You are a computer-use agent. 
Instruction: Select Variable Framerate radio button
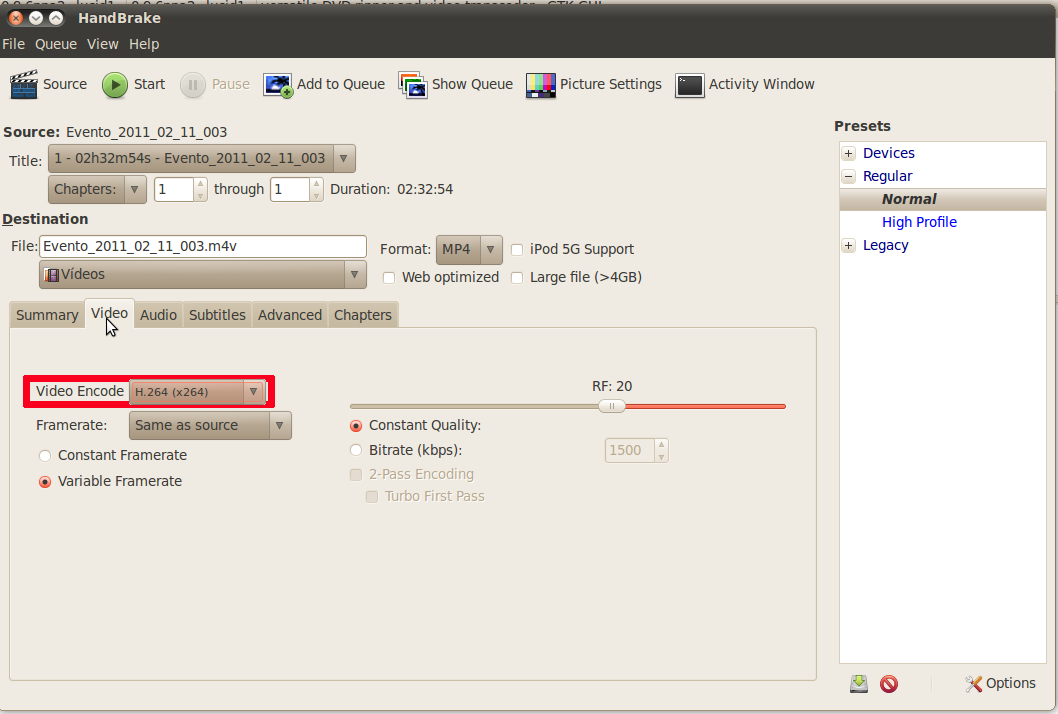point(45,482)
